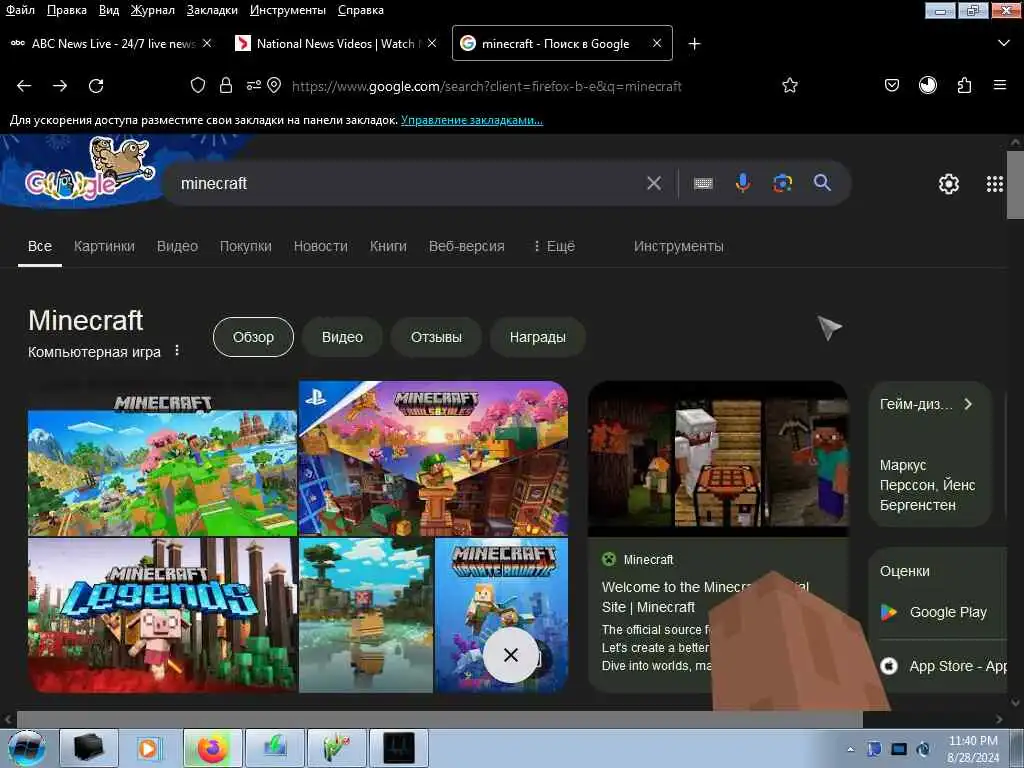Screen dimensions: 1024x768
Task: Bookmark this page with star
Action: click(x=790, y=86)
